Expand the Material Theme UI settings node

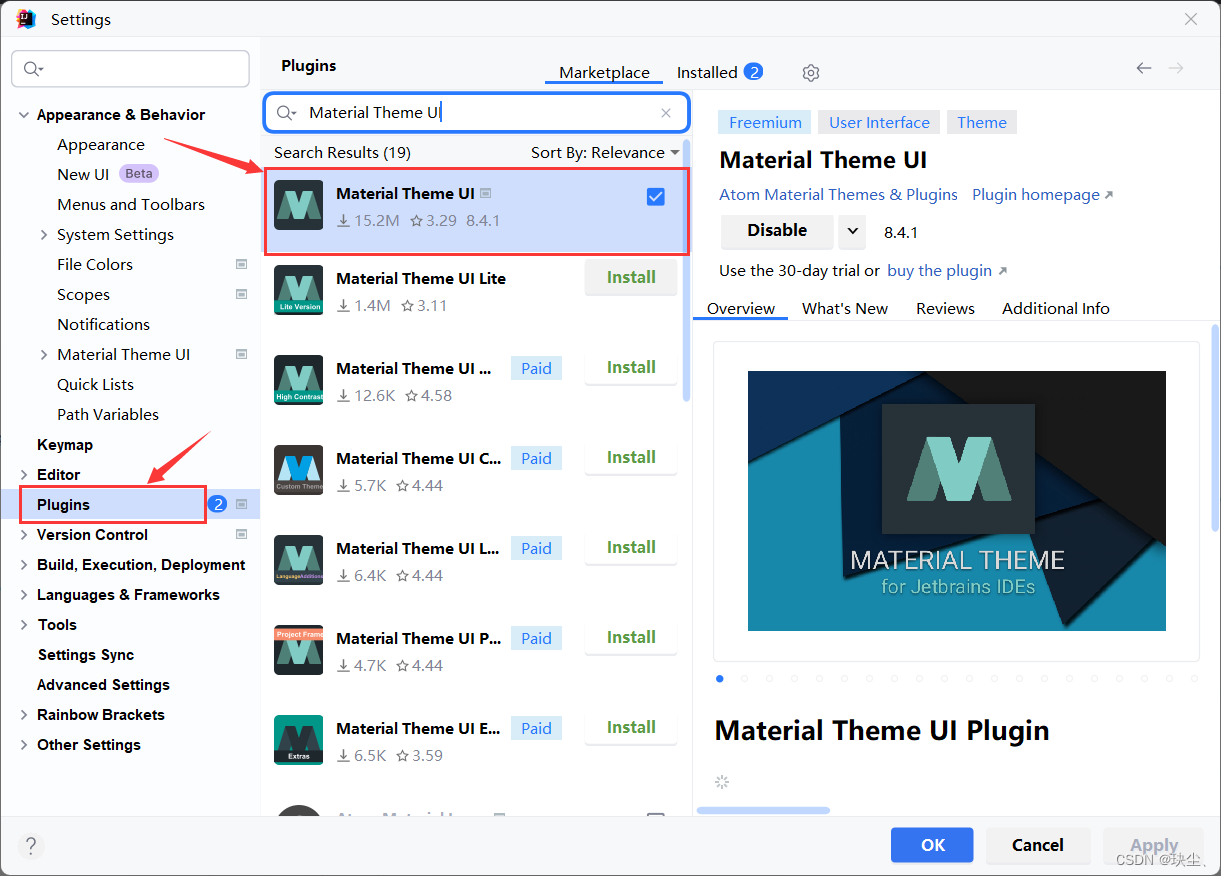pos(43,355)
